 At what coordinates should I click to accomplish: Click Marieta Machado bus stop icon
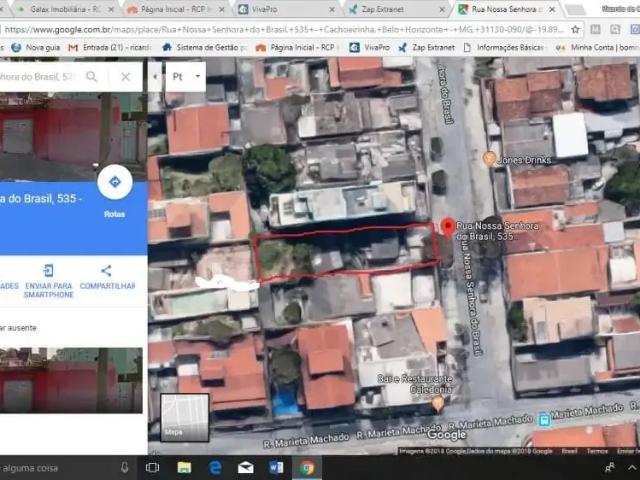pyautogui.click(x=544, y=420)
